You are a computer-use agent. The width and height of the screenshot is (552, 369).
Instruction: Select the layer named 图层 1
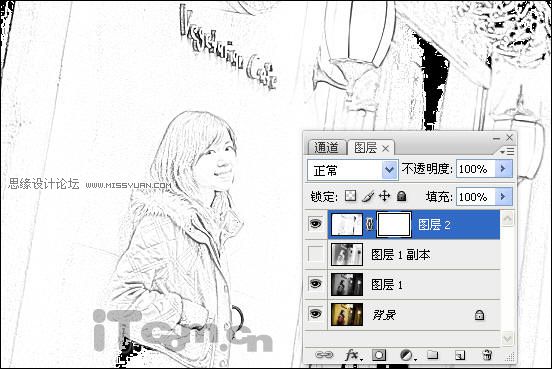coord(387,284)
